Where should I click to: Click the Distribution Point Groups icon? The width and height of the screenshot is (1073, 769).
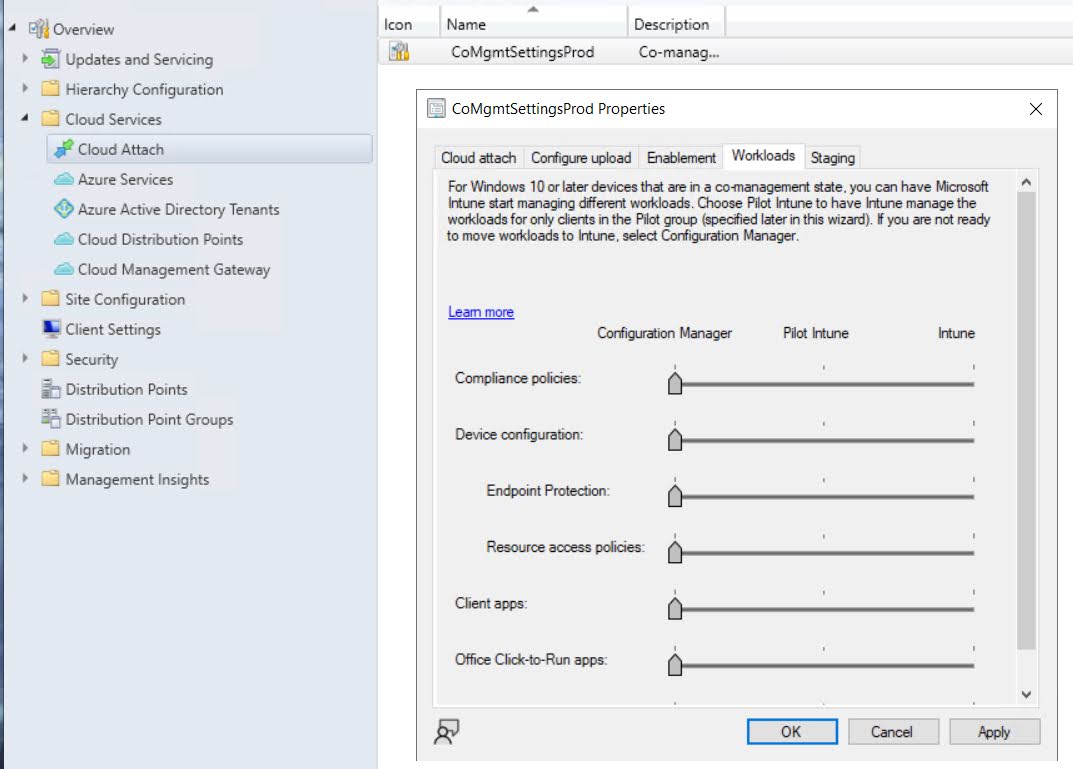(x=51, y=419)
